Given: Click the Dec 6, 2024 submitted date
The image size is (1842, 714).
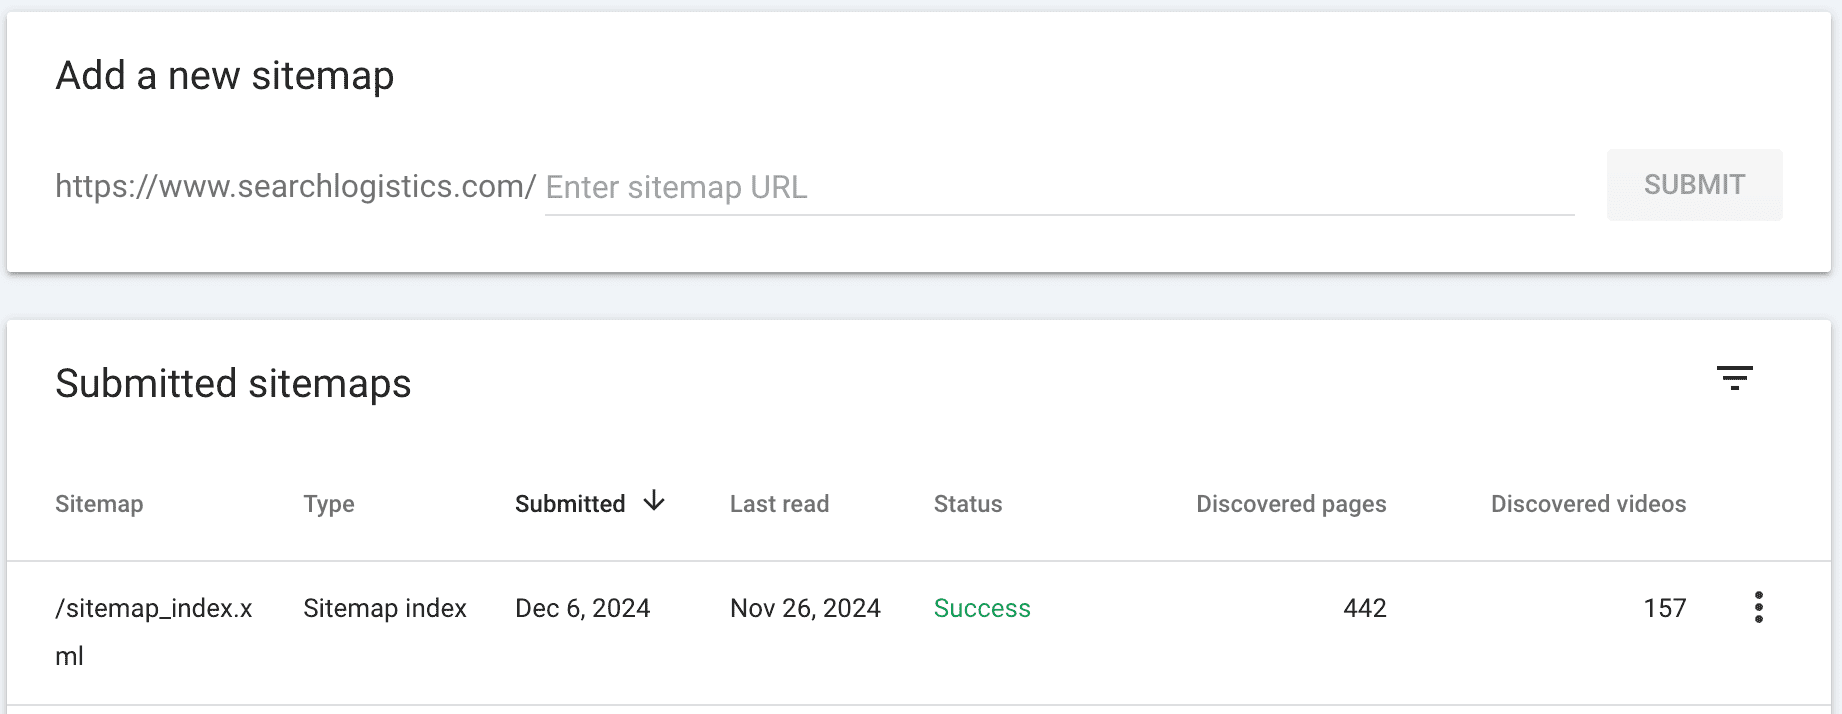Looking at the screenshot, I should (582, 608).
